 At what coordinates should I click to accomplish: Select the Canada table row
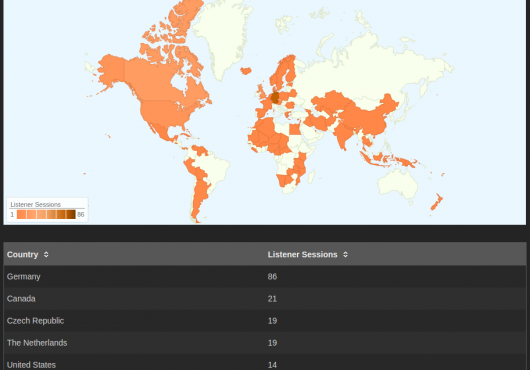click(265, 299)
